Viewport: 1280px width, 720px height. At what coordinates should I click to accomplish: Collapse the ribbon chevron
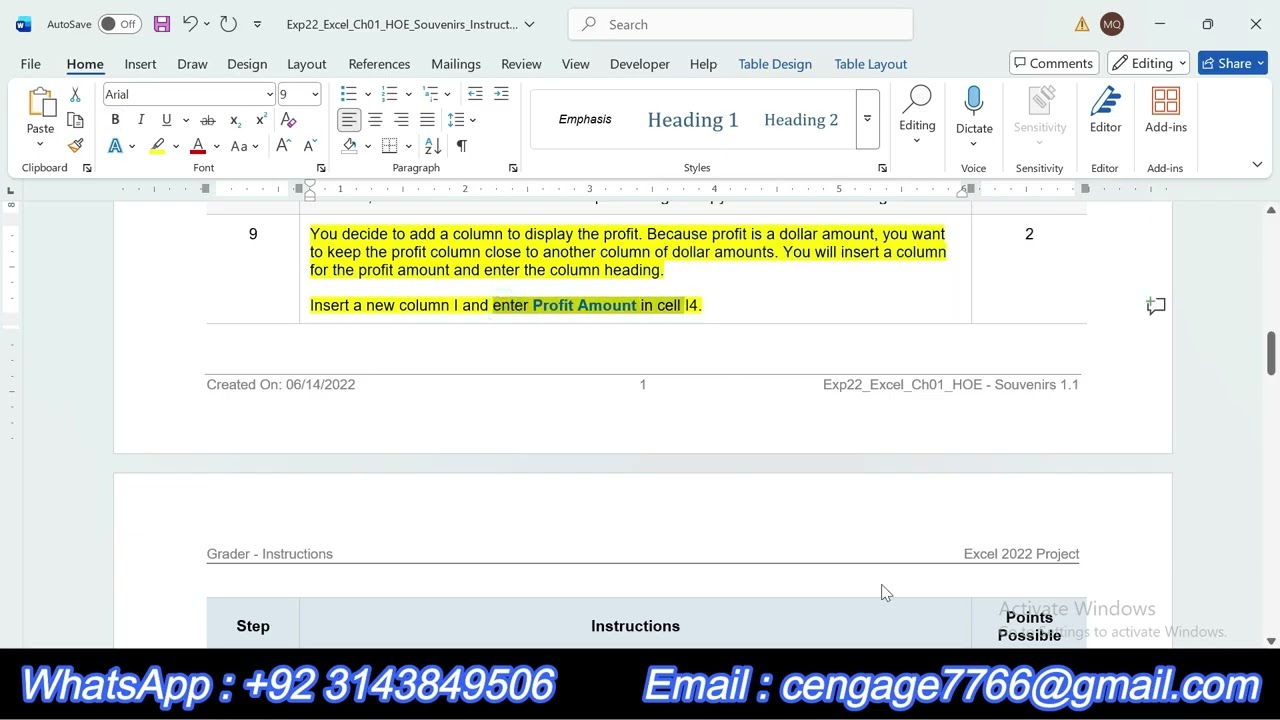pos(1257,164)
